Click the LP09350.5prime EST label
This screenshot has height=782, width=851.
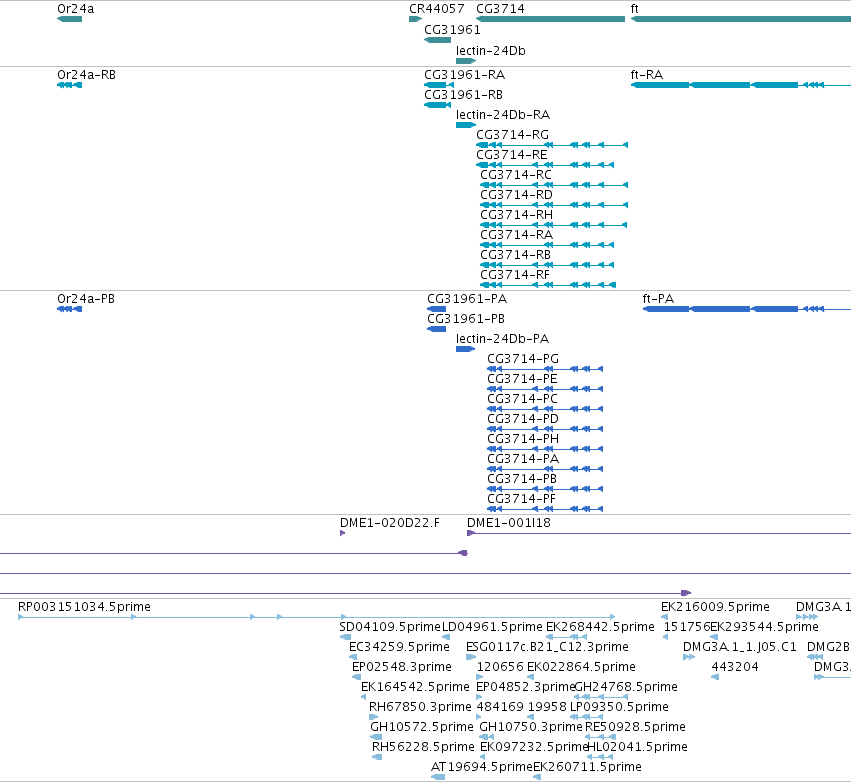(x=619, y=707)
